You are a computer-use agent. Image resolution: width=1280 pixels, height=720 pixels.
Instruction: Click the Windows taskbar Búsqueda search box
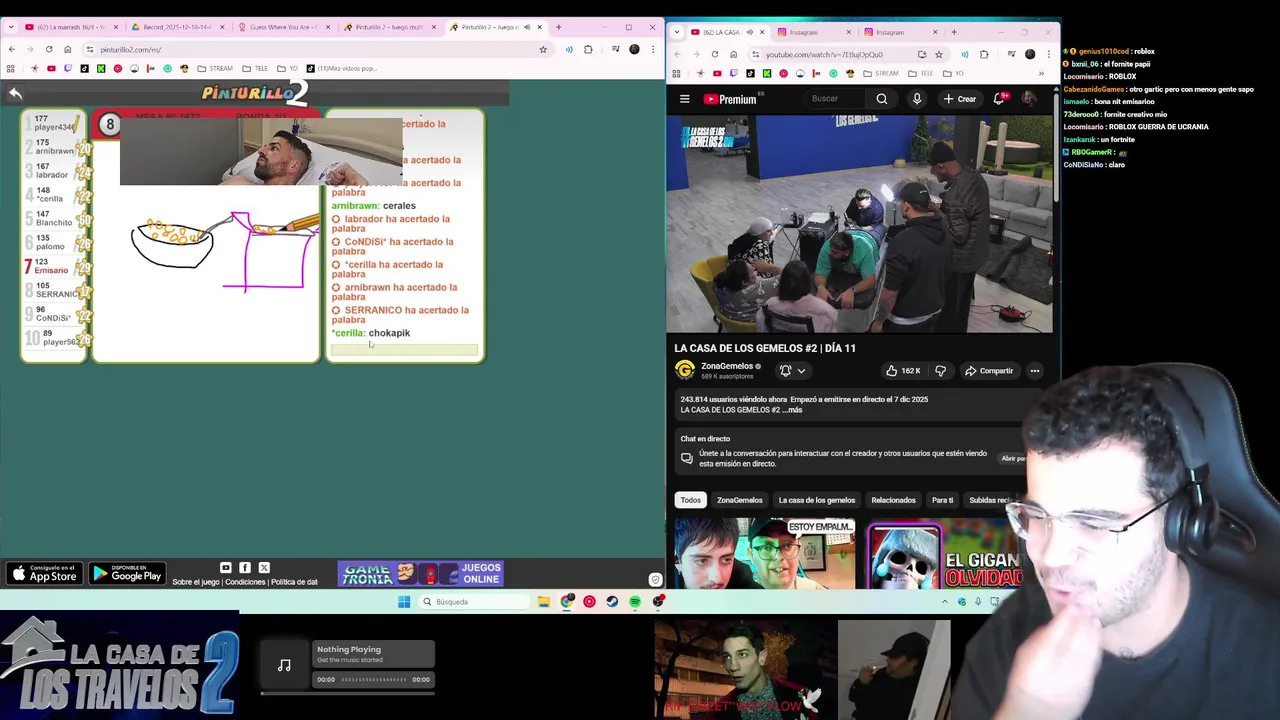(x=473, y=602)
